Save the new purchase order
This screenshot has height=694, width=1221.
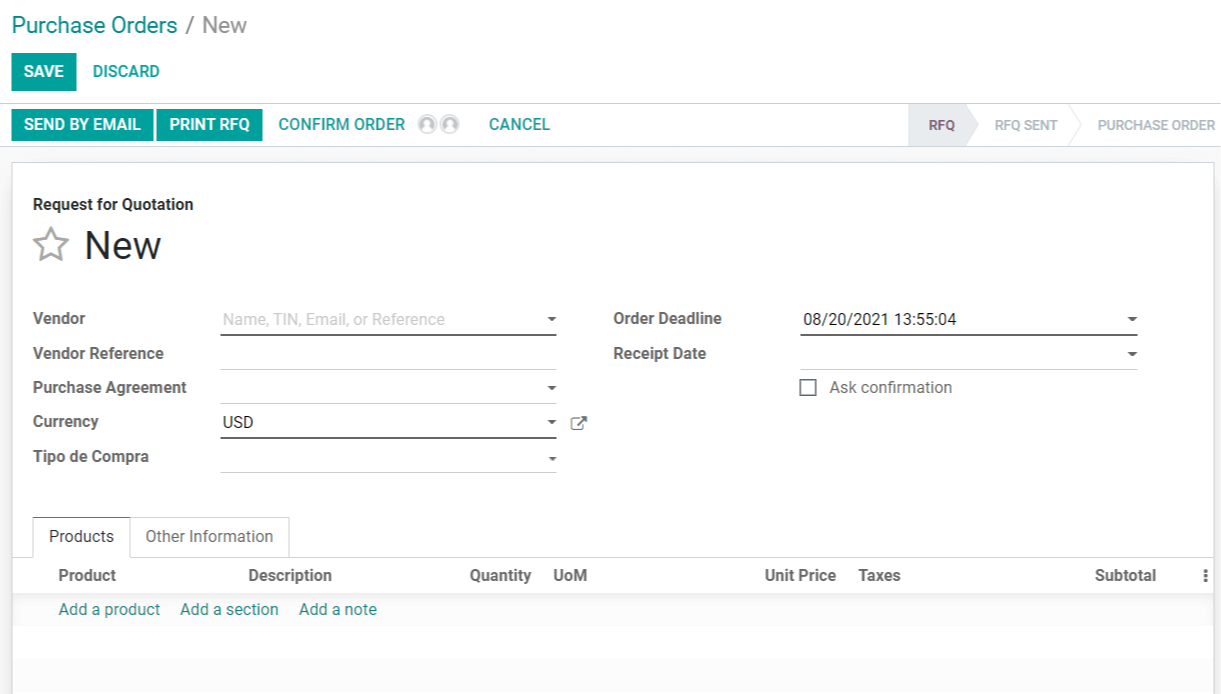(44, 72)
